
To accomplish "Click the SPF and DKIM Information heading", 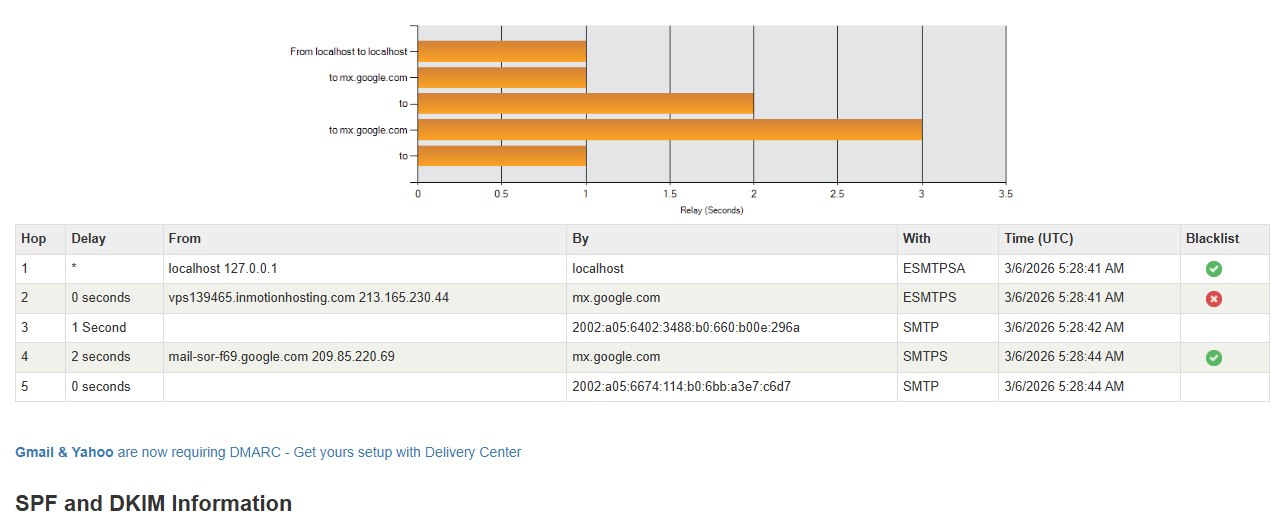I will click(154, 503).
